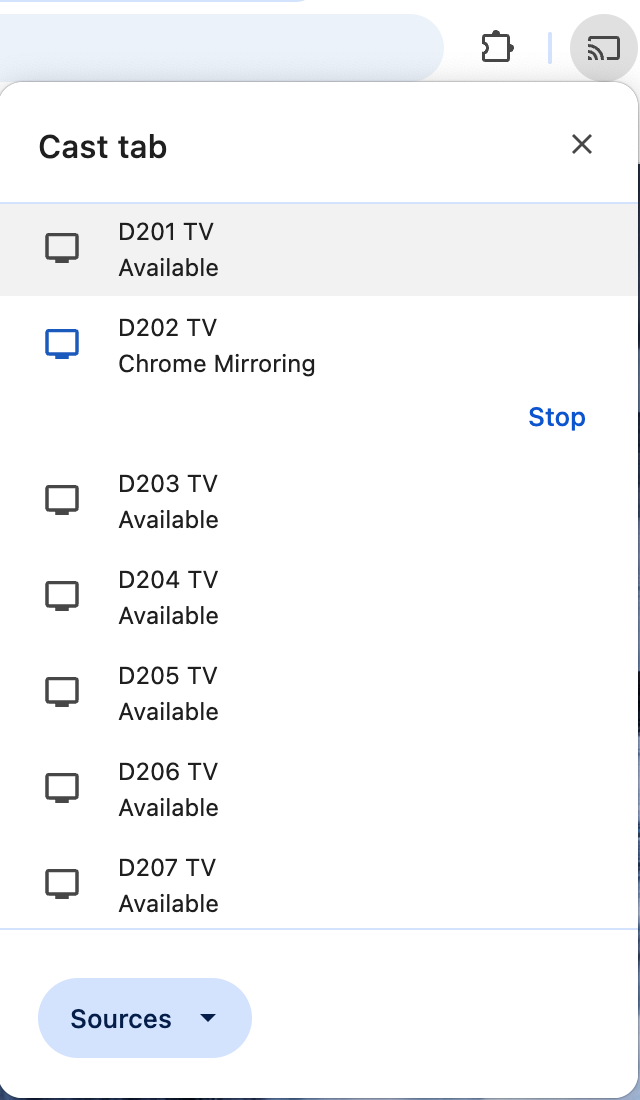Cast to D205 TV Available entry
This screenshot has height=1100, width=640.
(319, 693)
